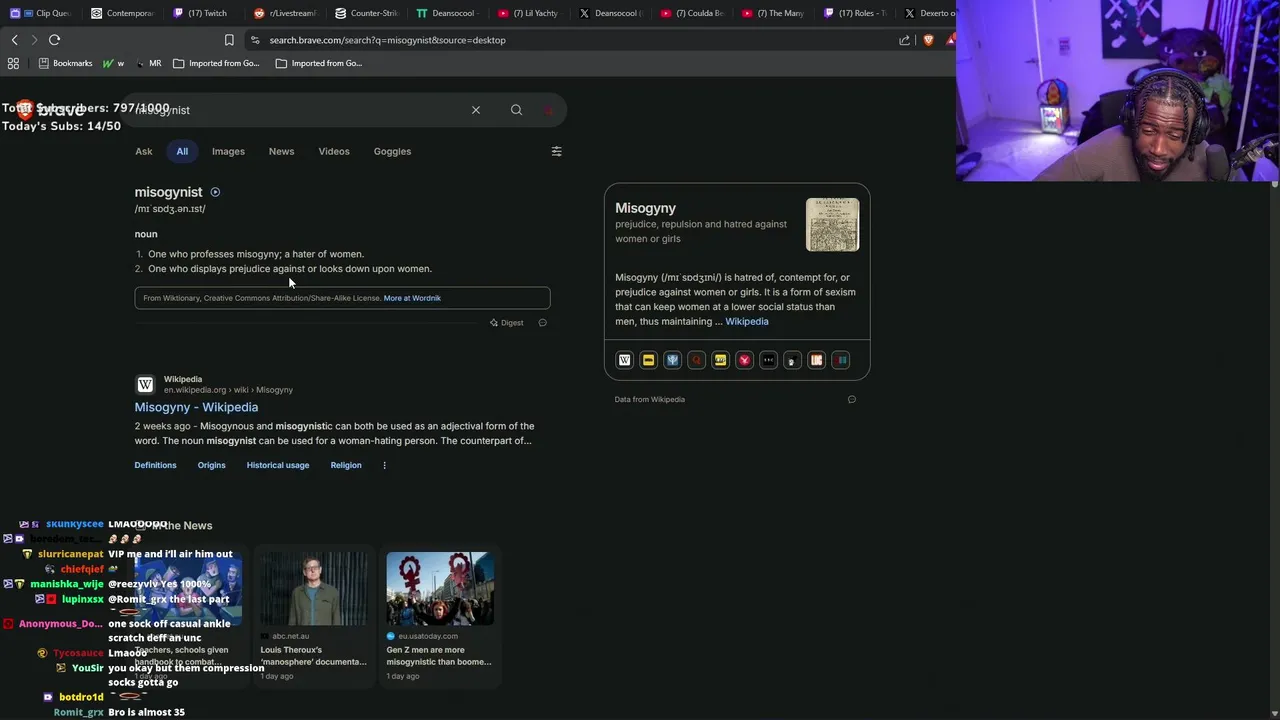Switch to the (7) Lil Yachty YouTube tab

[x=529, y=13]
